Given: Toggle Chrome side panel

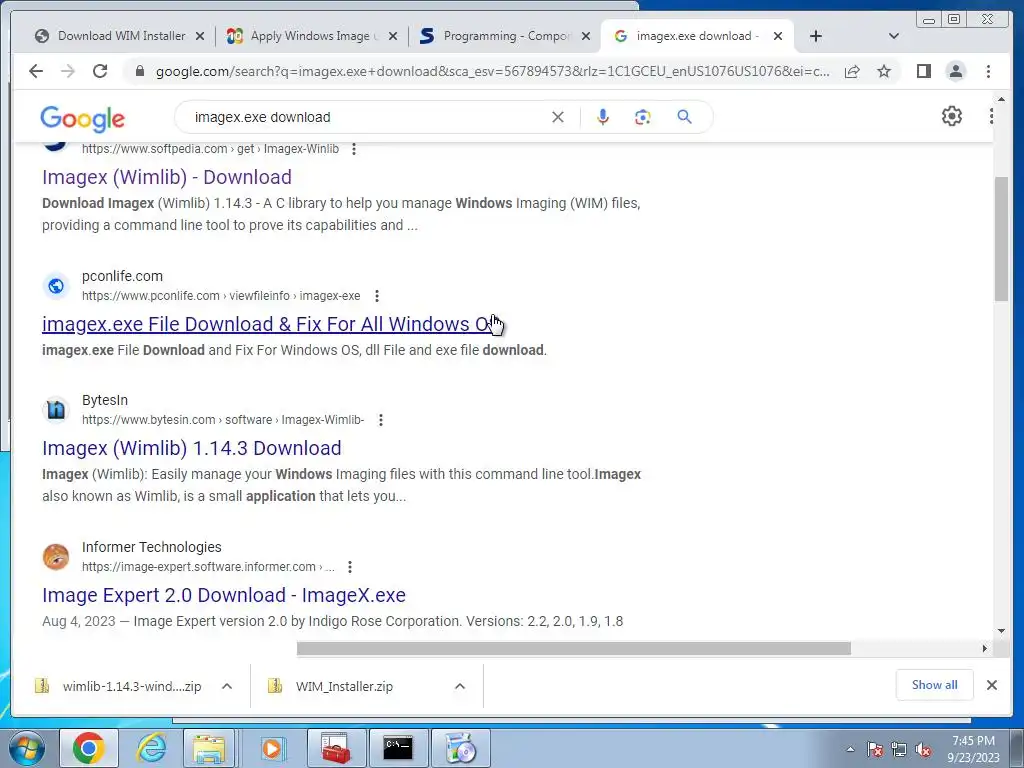Looking at the screenshot, I should pos(923,71).
